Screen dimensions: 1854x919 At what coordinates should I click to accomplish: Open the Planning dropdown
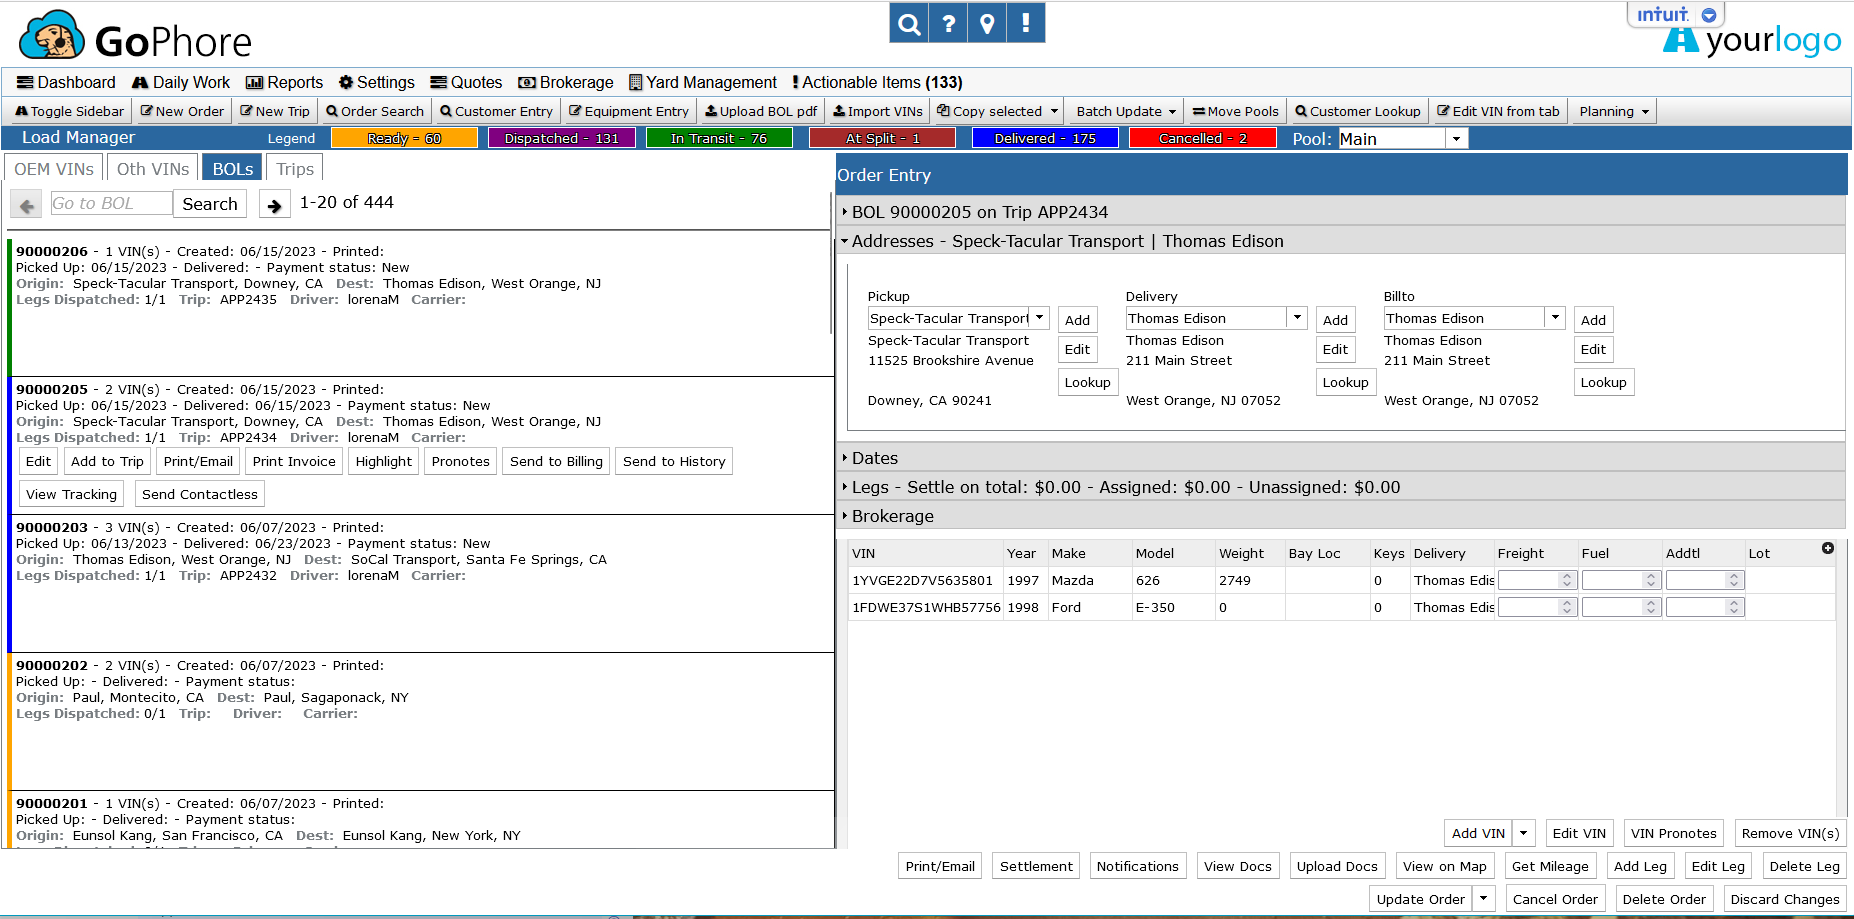pyautogui.click(x=1613, y=111)
